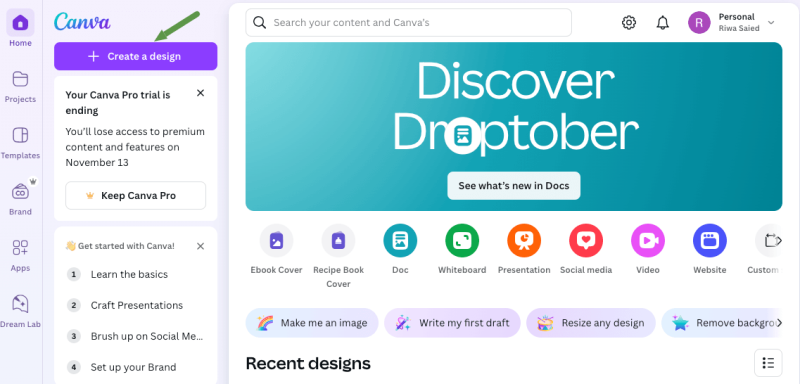Click Remove background chip
800x384 pixels.
tap(722, 323)
